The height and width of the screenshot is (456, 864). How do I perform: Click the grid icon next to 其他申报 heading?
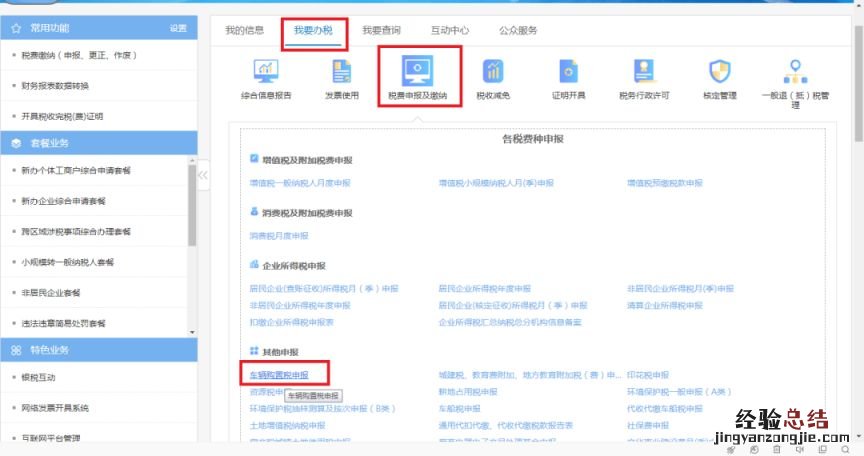tap(254, 350)
